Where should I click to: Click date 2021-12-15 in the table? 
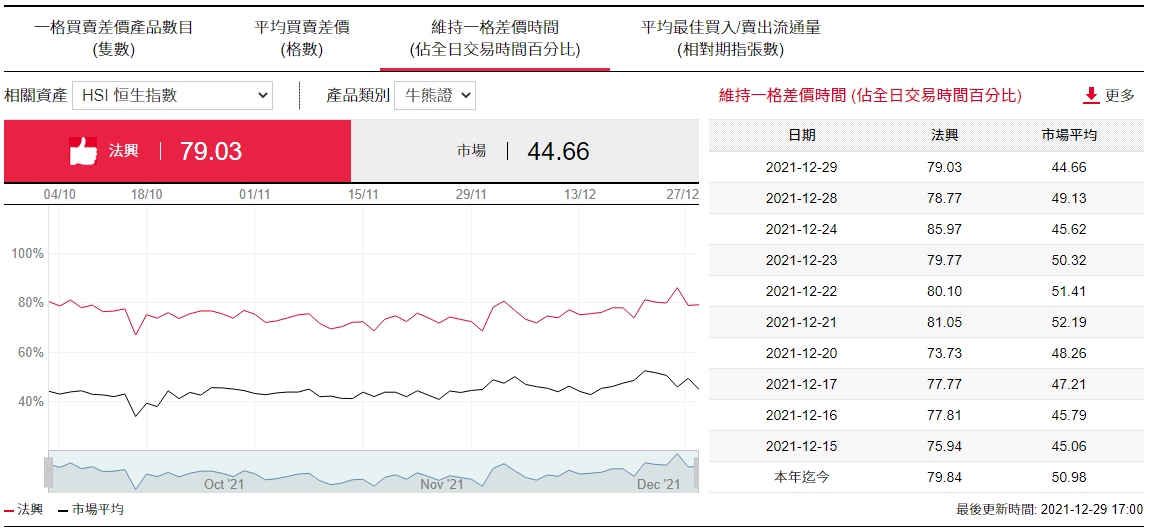[x=801, y=446]
